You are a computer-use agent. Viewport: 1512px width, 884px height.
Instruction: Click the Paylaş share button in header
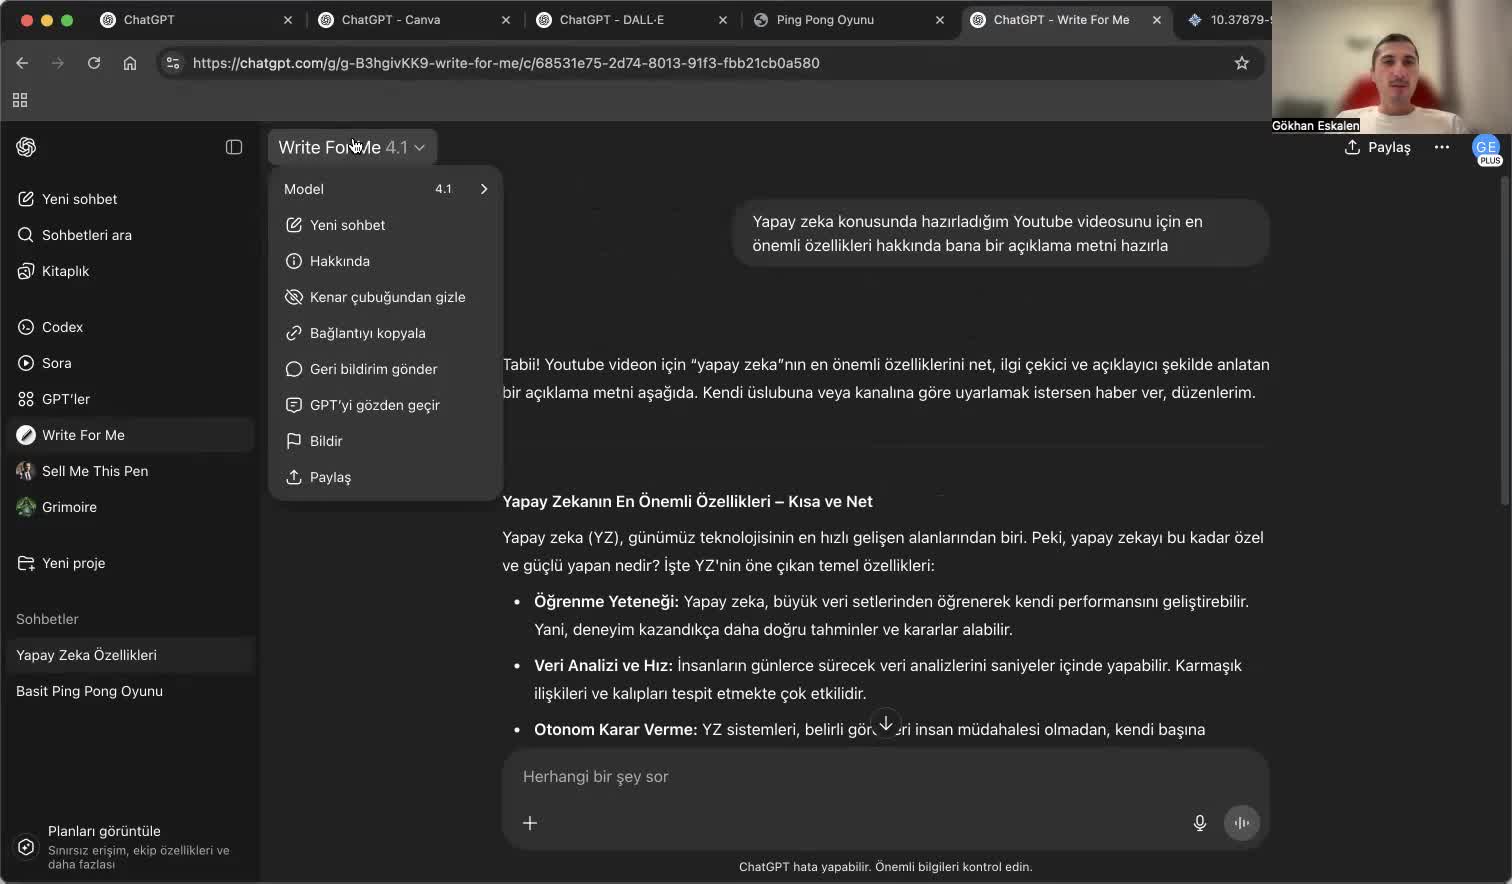click(x=1378, y=147)
